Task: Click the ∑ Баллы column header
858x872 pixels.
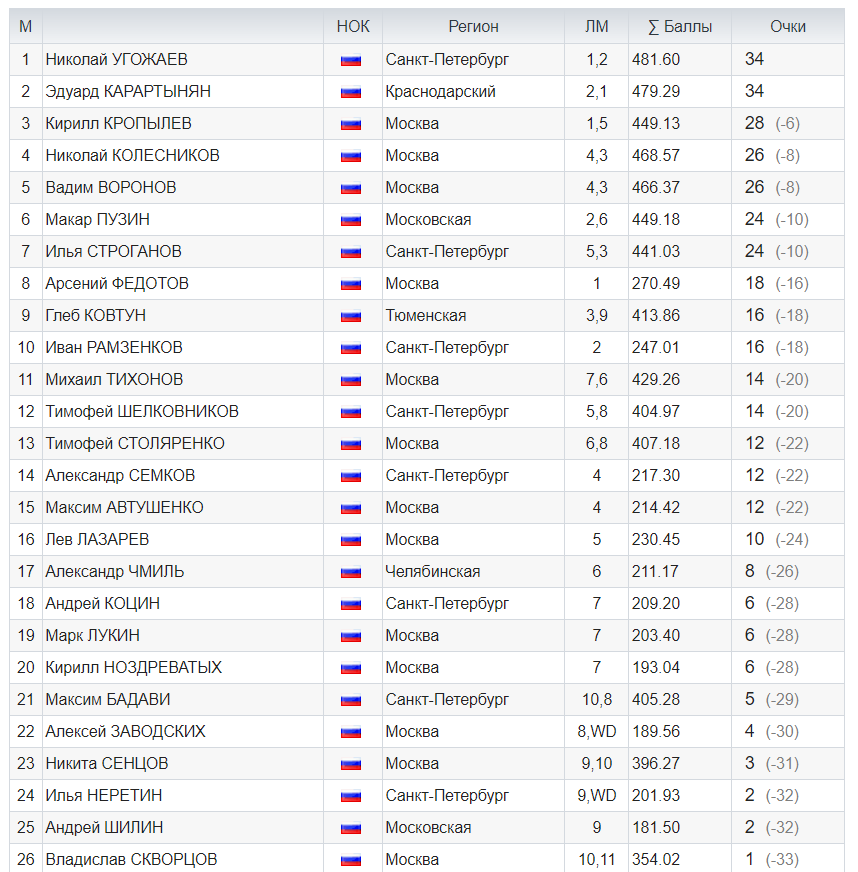Action: [679, 27]
